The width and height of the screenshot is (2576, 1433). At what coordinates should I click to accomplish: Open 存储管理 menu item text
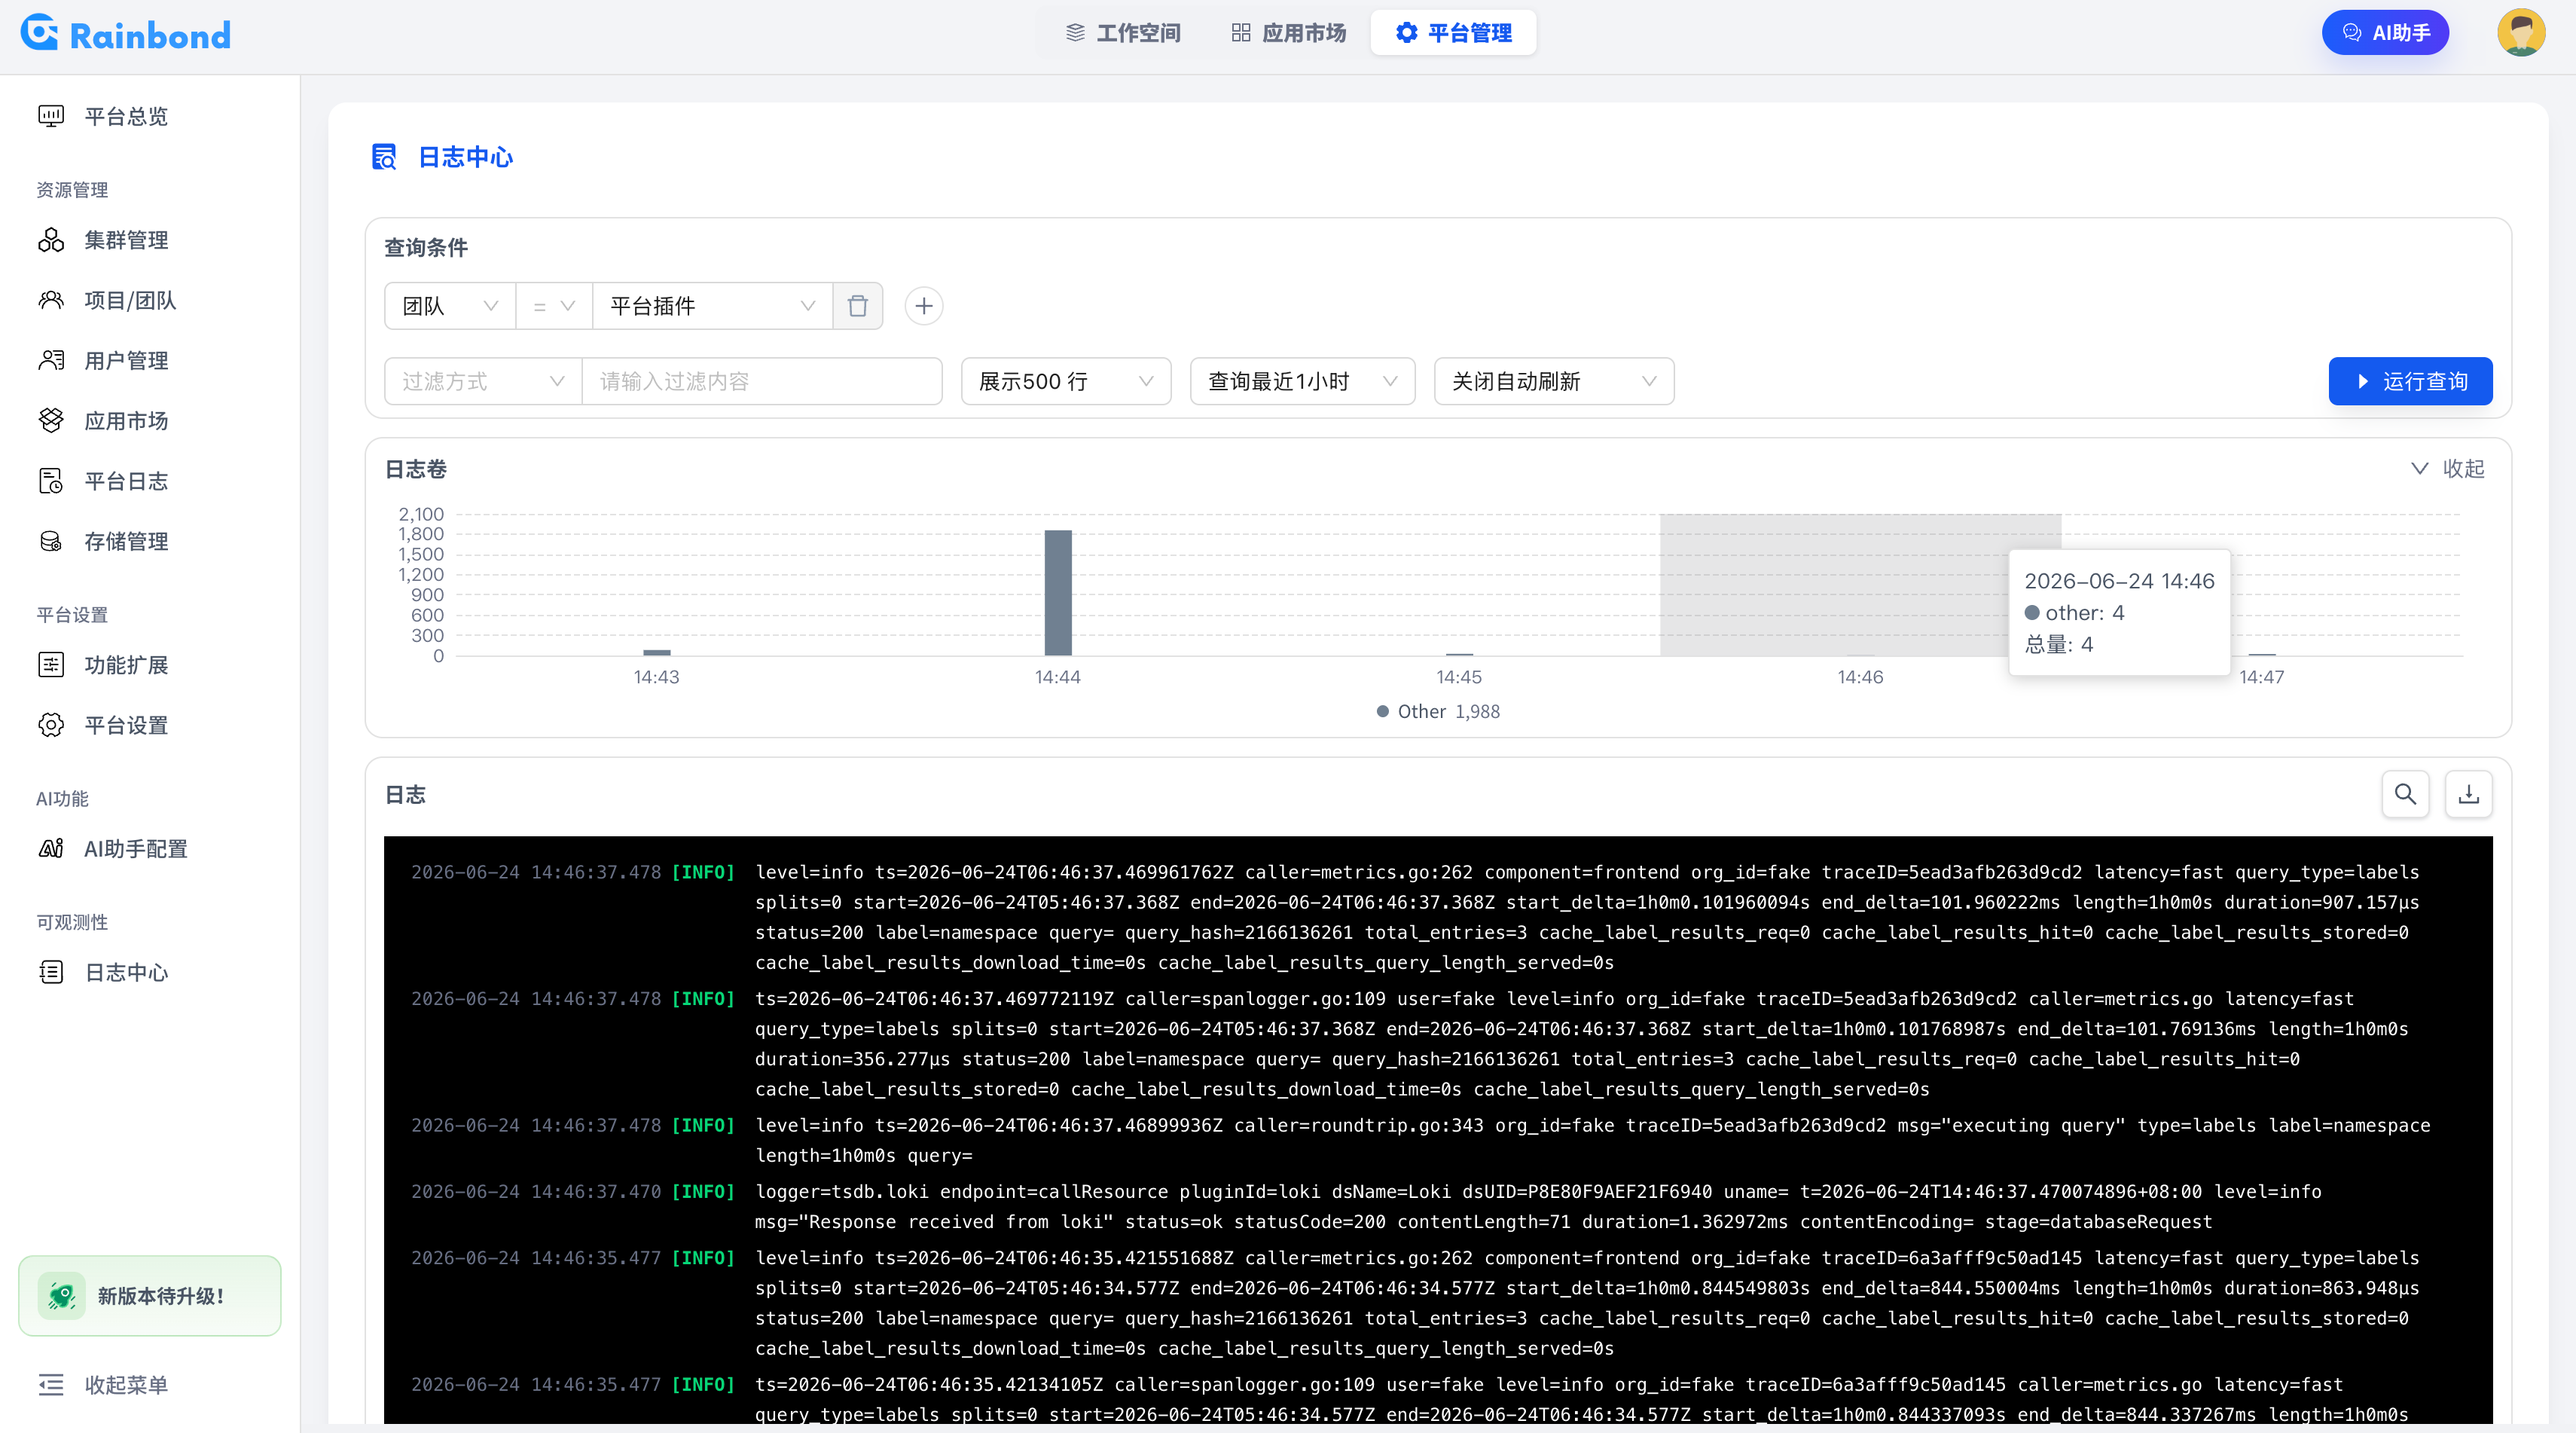(126, 541)
